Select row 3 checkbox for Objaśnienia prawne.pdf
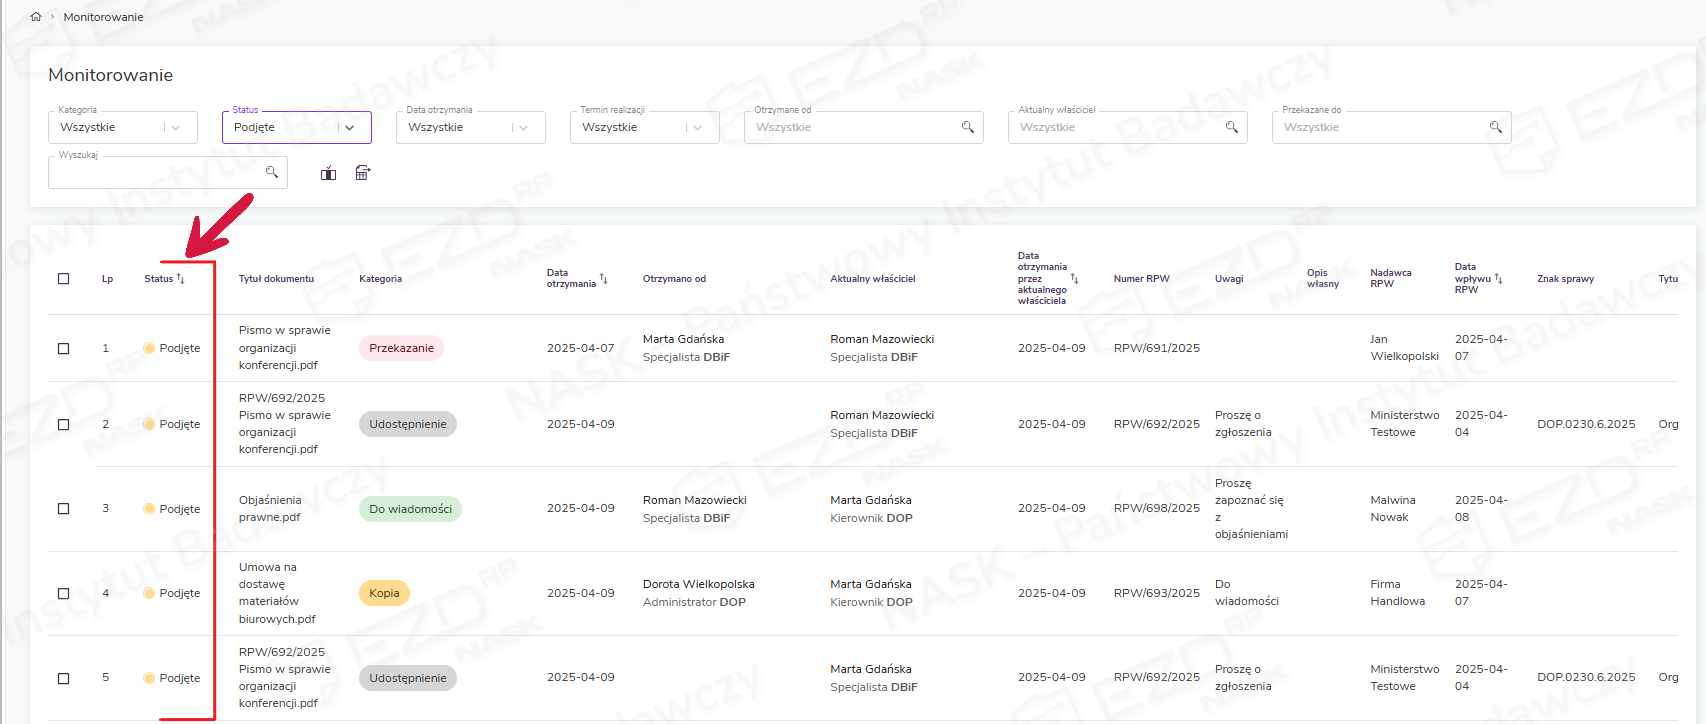Viewport: 1706px width, 724px height. (x=64, y=508)
